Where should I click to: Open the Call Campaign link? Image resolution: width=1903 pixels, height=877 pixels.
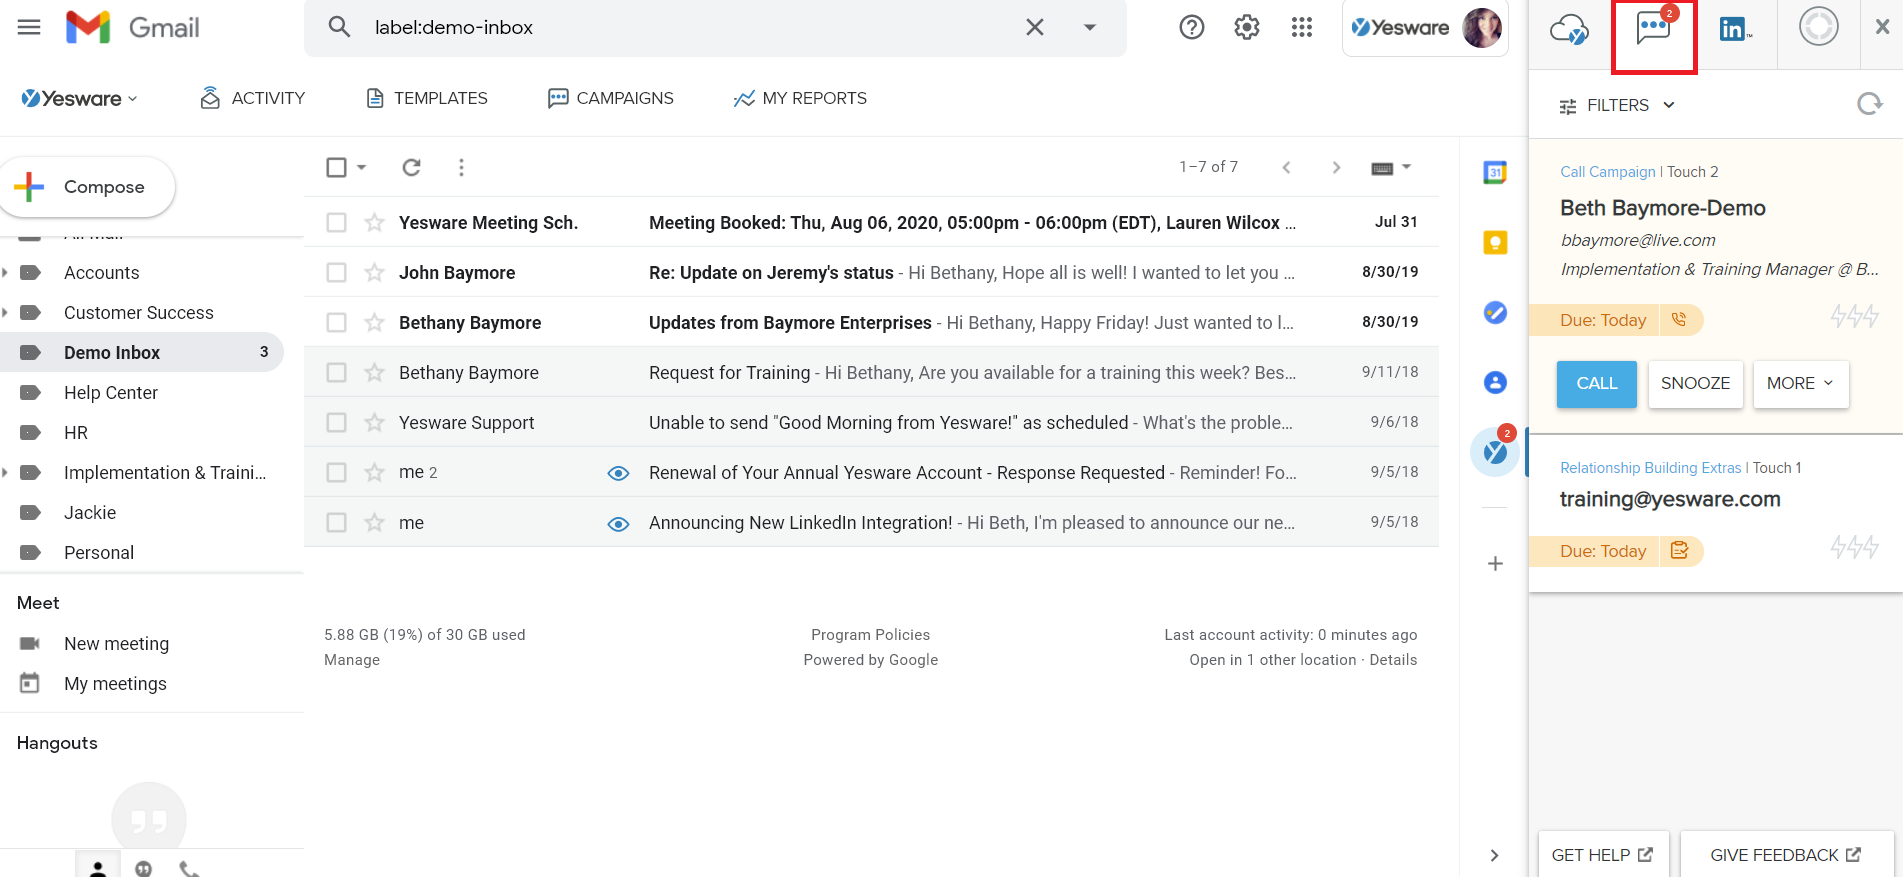1608,172
